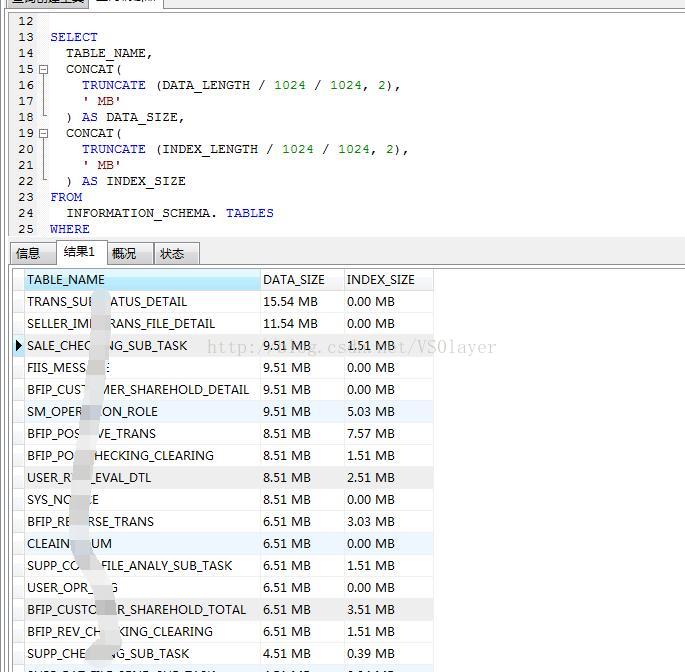Select the current row arrow indicator
Screen dimensions: 685x672
(x=18, y=346)
